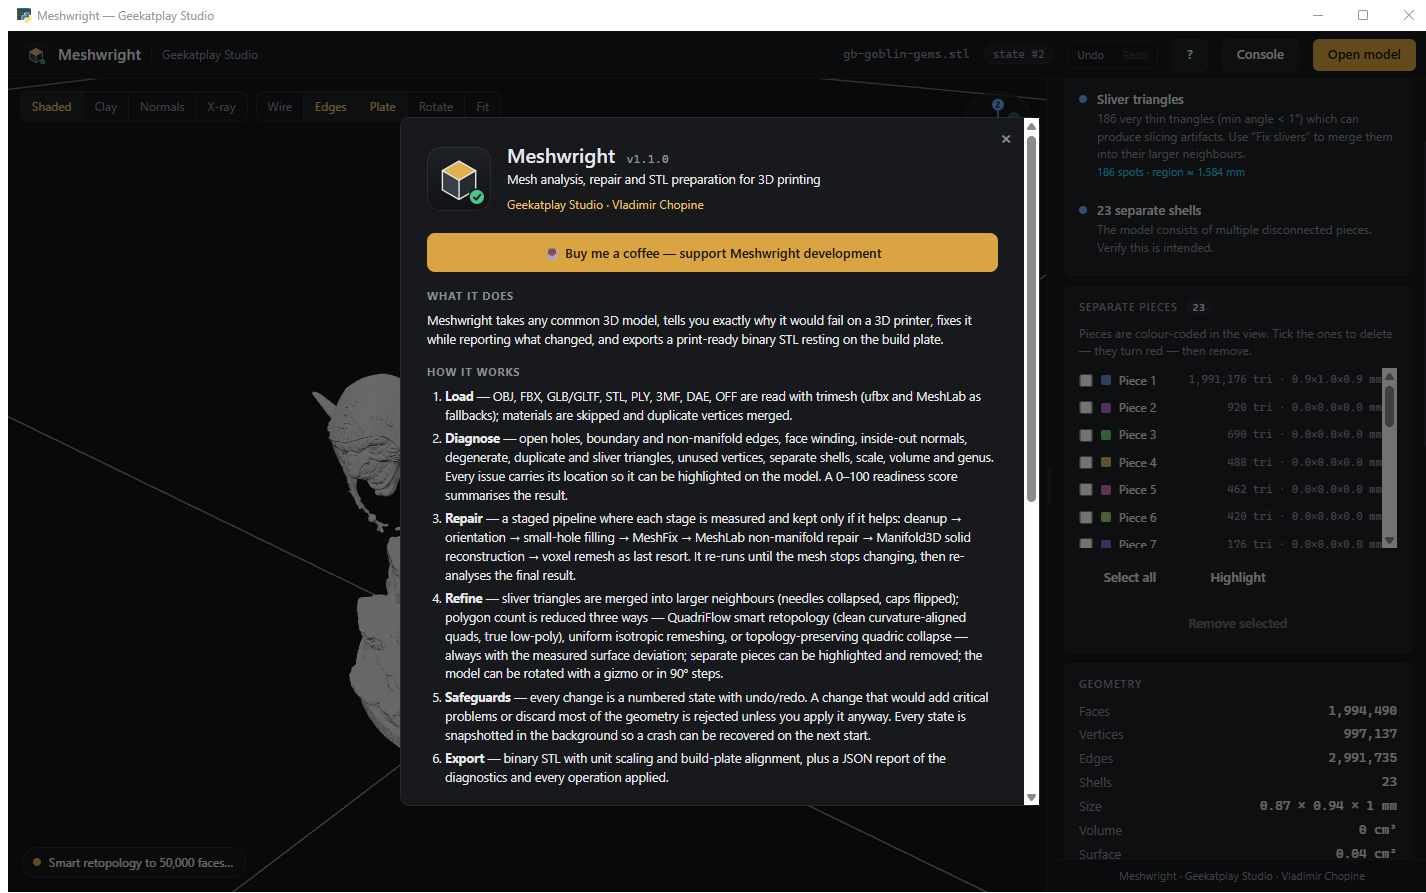Click the Open model button
Screen dimensions: 1426x893
pos(1364,55)
